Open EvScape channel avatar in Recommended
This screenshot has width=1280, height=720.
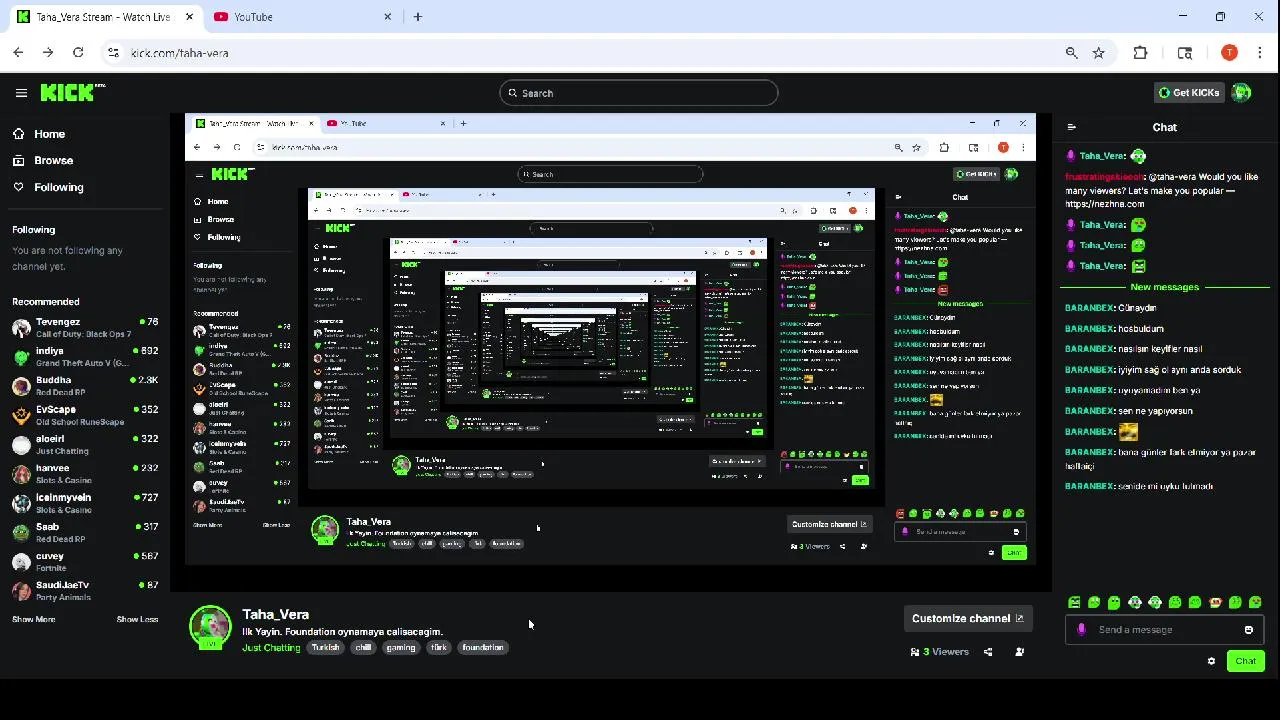(21, 415)
